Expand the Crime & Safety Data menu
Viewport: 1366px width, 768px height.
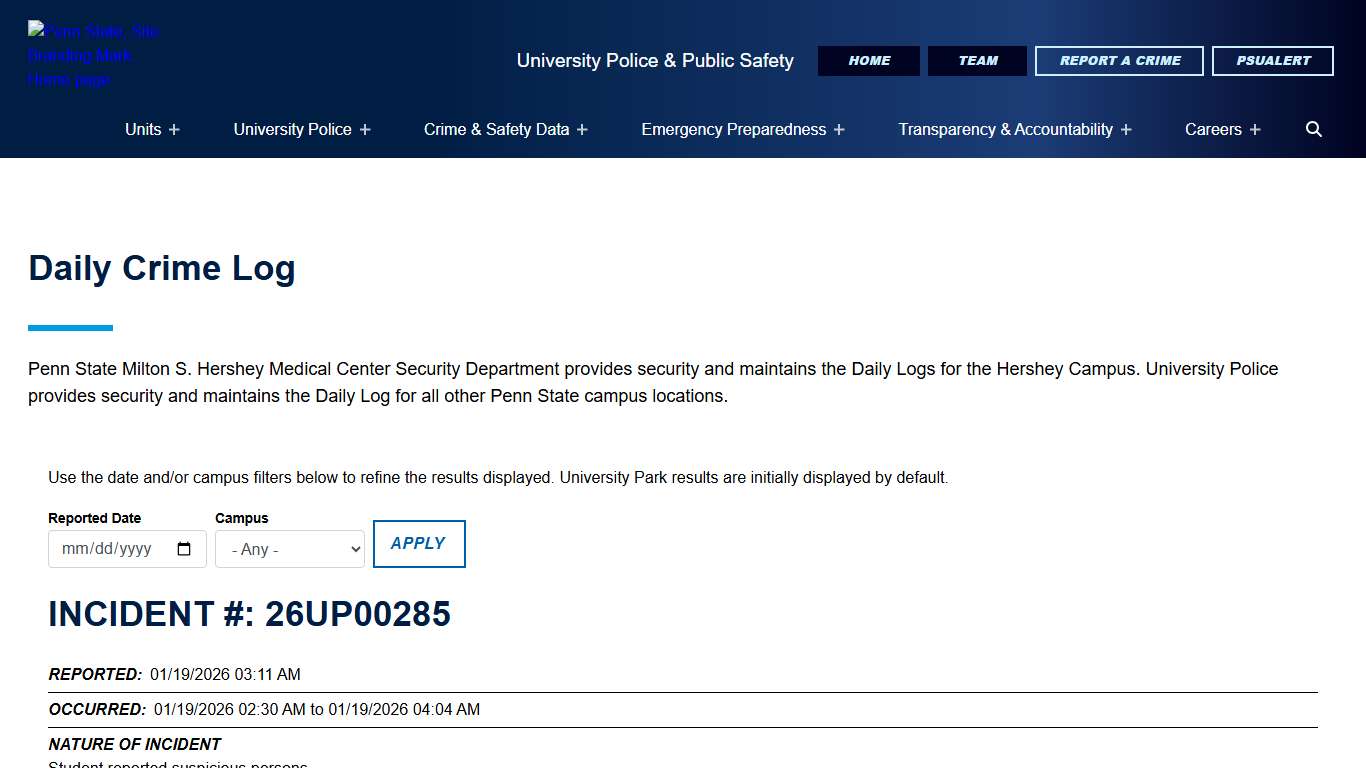click(504, 129)
